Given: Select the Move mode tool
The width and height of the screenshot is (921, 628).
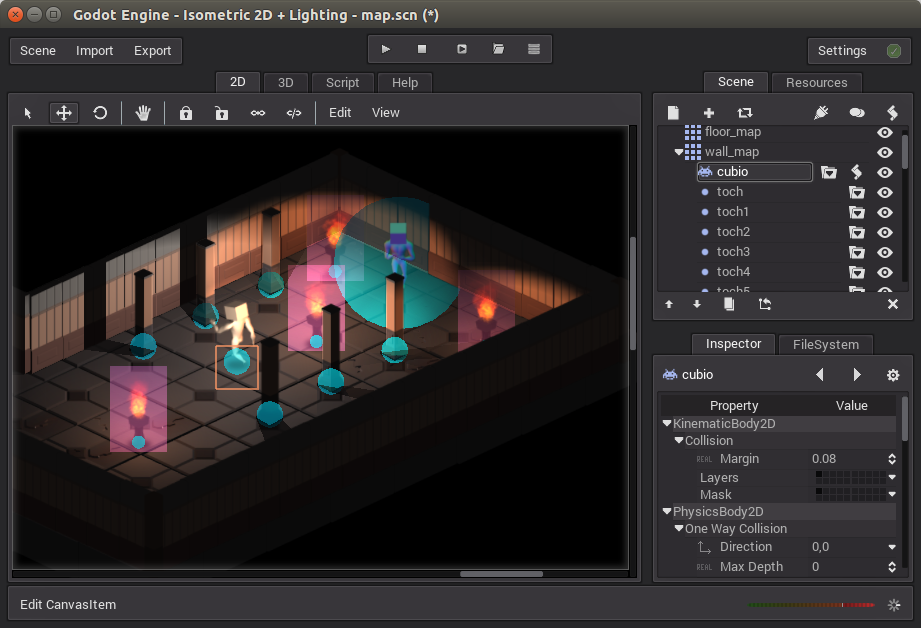Looking at the screenshot, I should click(64, 113).
